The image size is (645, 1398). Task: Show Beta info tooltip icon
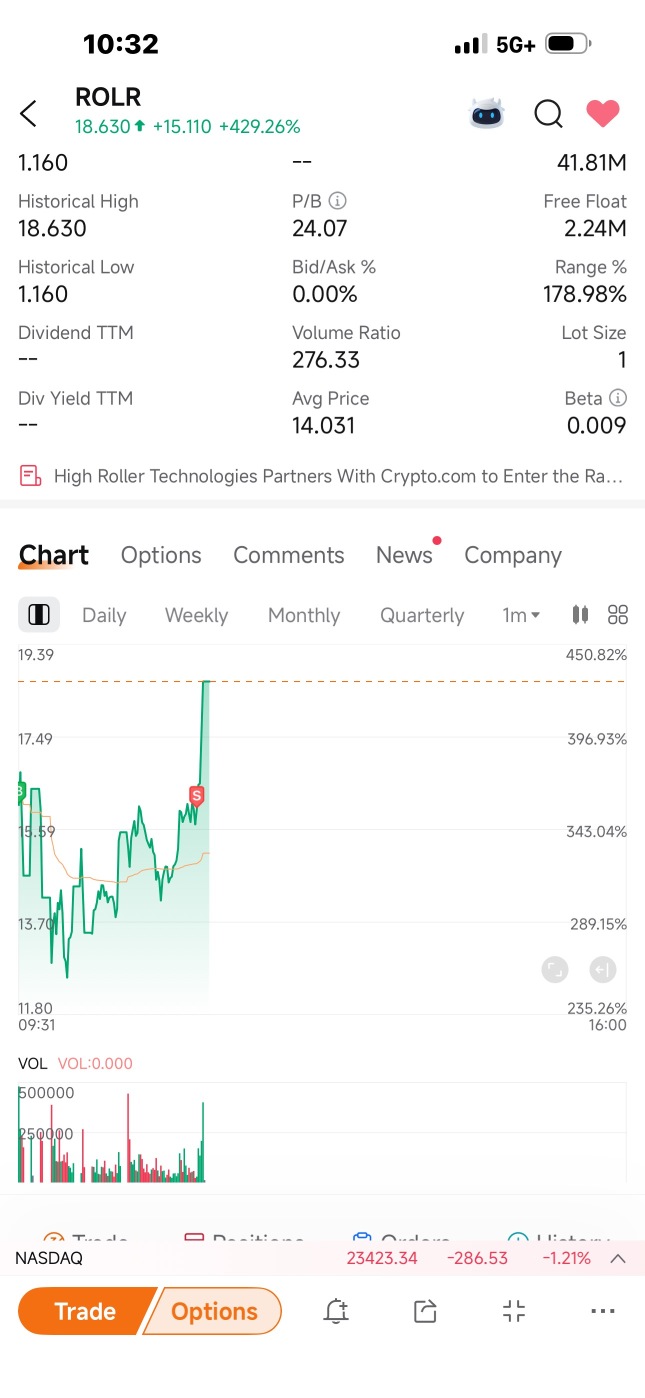pos(618,398)
